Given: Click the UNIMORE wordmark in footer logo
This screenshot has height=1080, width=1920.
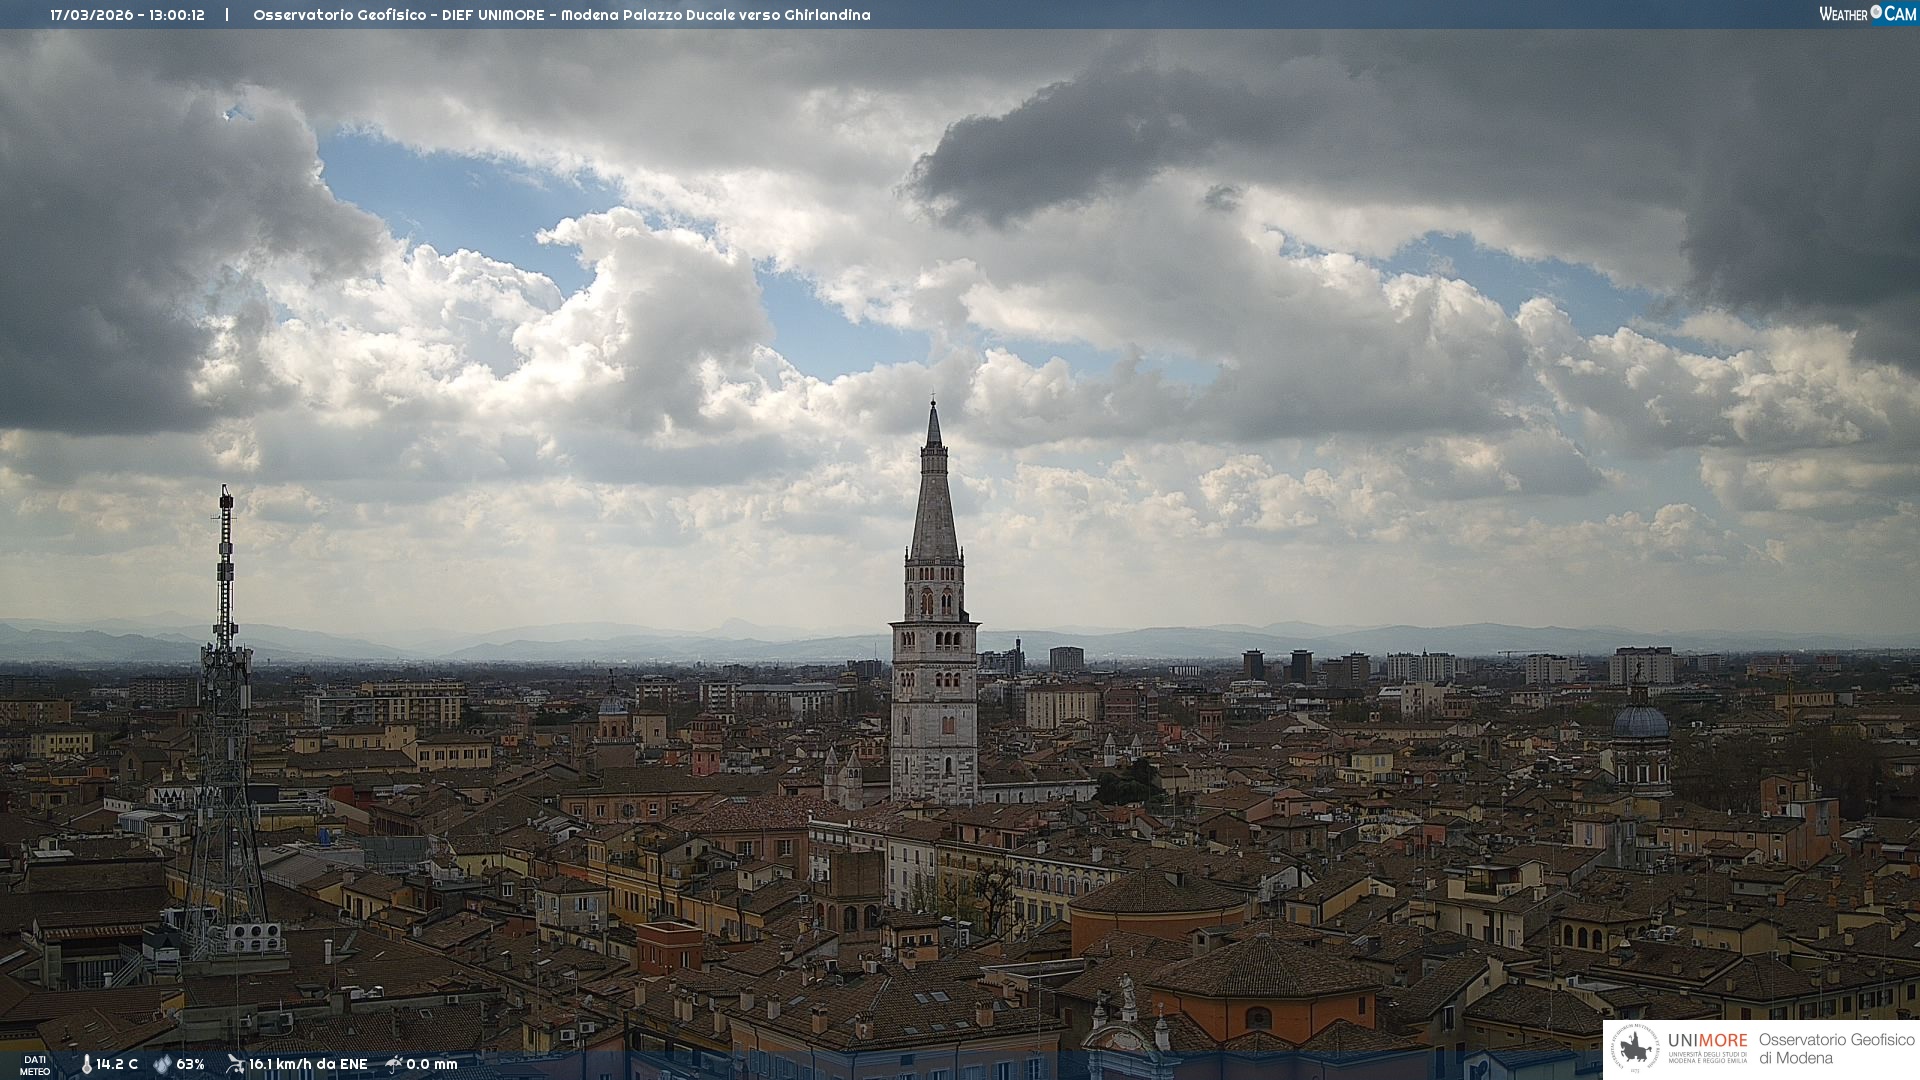Looking at the screenshot, I should click(x=1707, y=1041).
